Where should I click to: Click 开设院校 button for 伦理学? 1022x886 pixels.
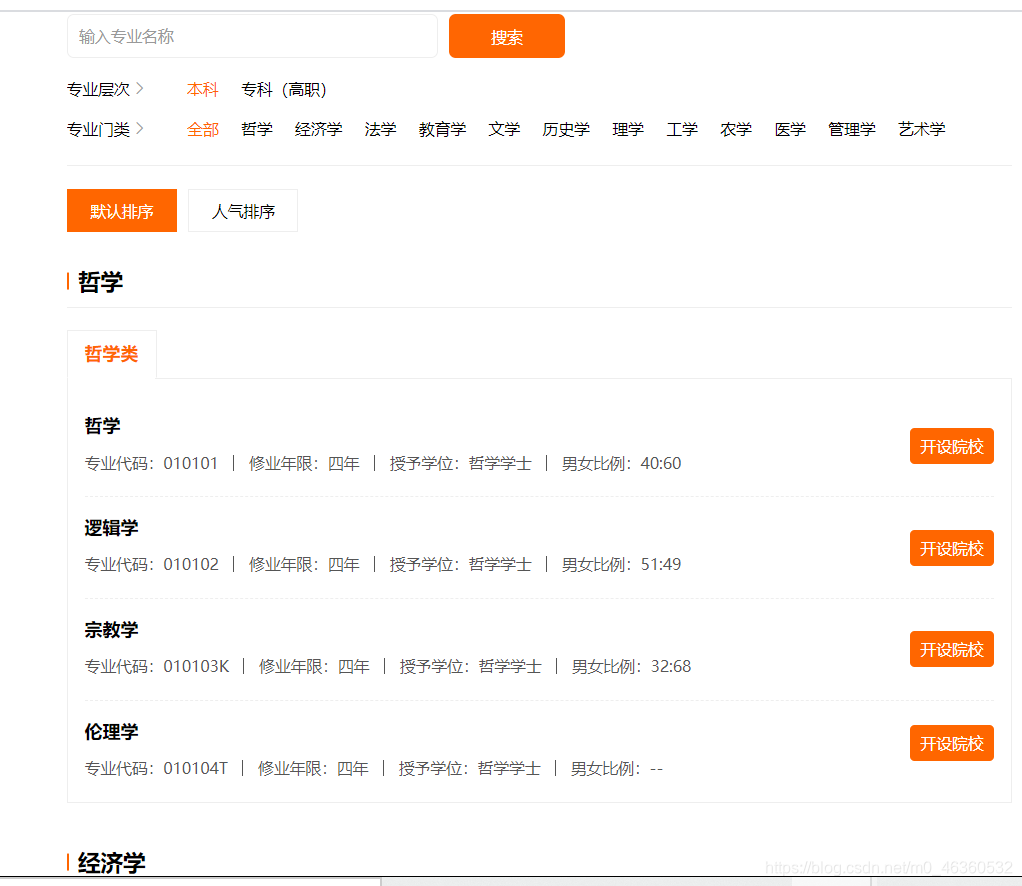[x=952, y=743]
